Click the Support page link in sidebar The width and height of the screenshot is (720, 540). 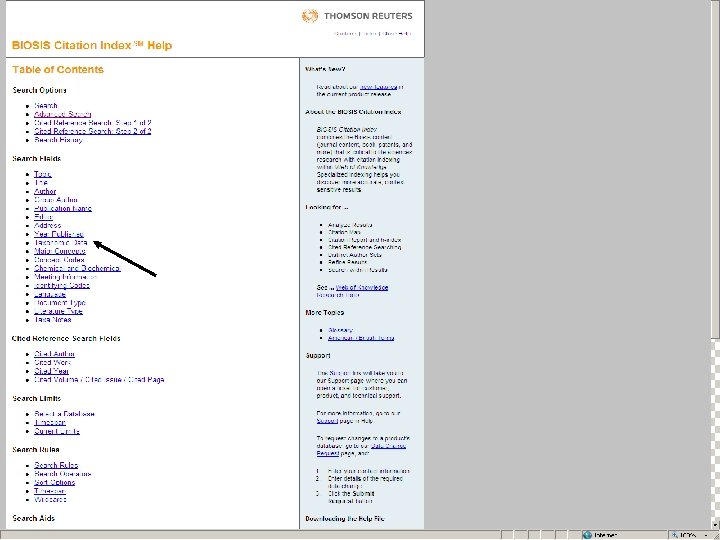click(327, 421)
